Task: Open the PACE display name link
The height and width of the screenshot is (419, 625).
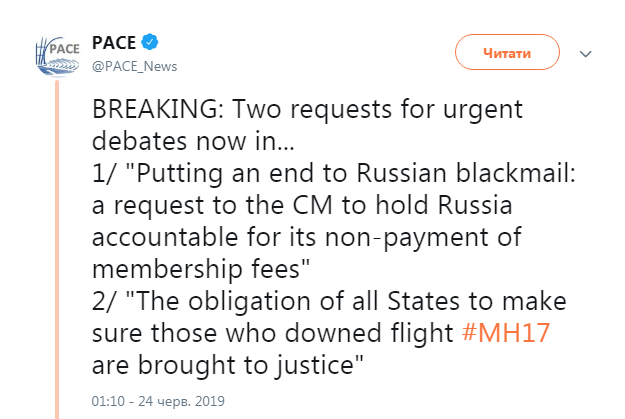Action: (x=114, y=43)
